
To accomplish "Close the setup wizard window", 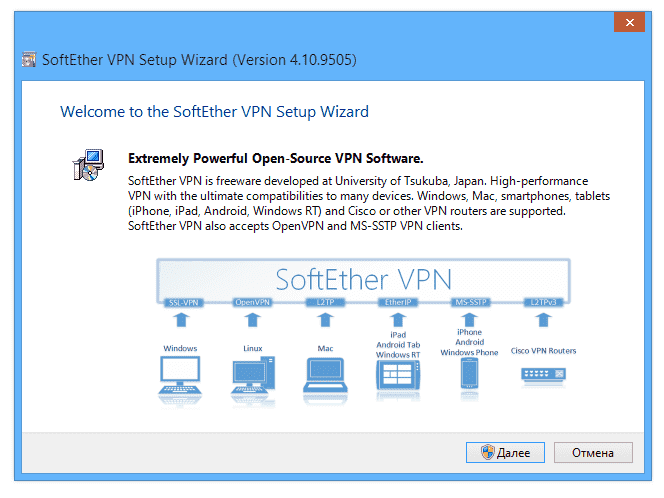I will pyautogui.click(x=628, y=20).
